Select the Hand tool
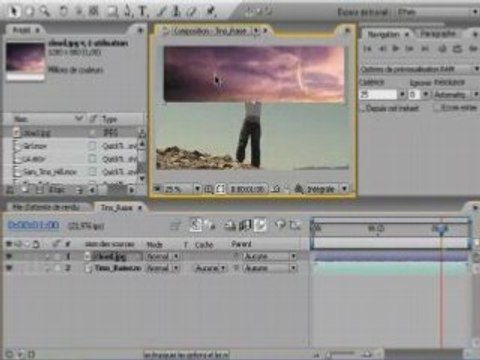The image size is (480, 360). click(x=29, y=12)
